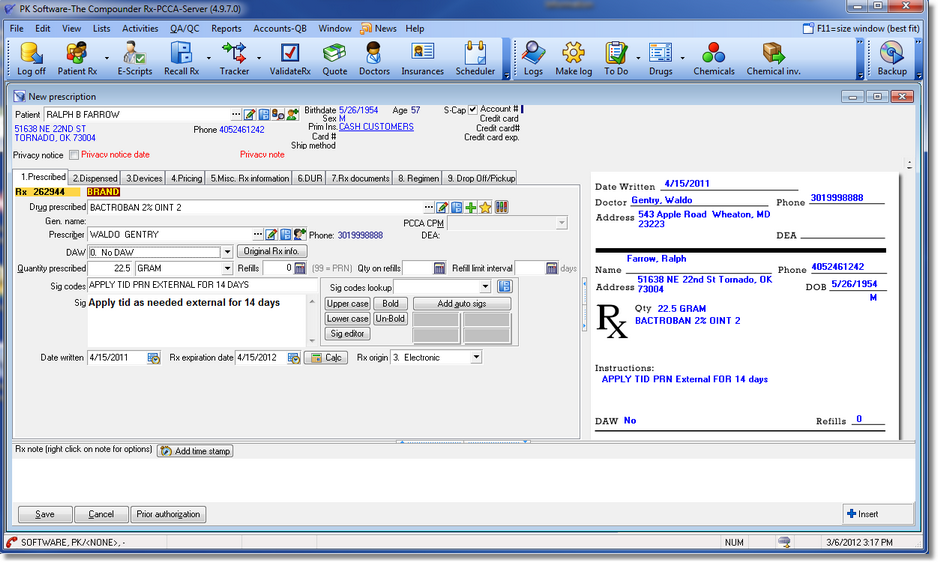The width and height of the screenshot is (938, 563).
Task: Click the ValidateRx toolbar icon
Action: tap(290, 58)
